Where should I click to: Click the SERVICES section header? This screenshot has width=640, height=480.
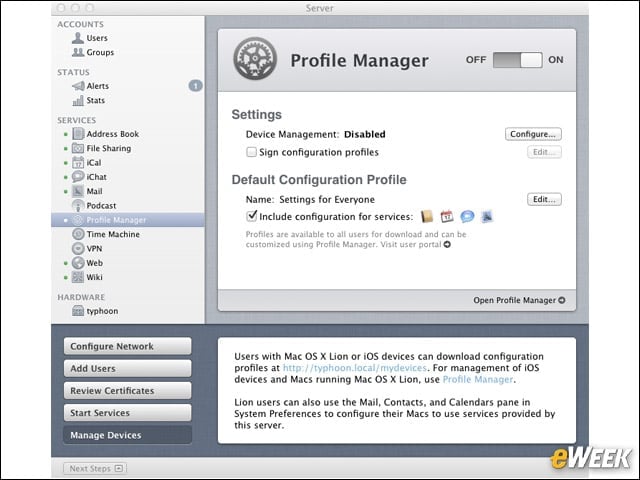(77, 120)
